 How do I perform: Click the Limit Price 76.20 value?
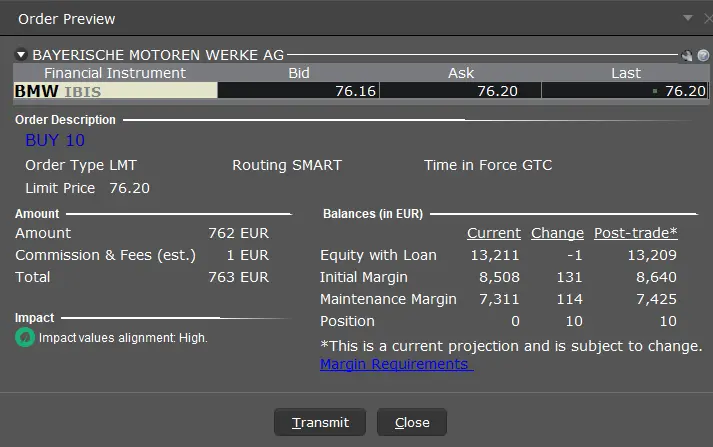[130, 188]
